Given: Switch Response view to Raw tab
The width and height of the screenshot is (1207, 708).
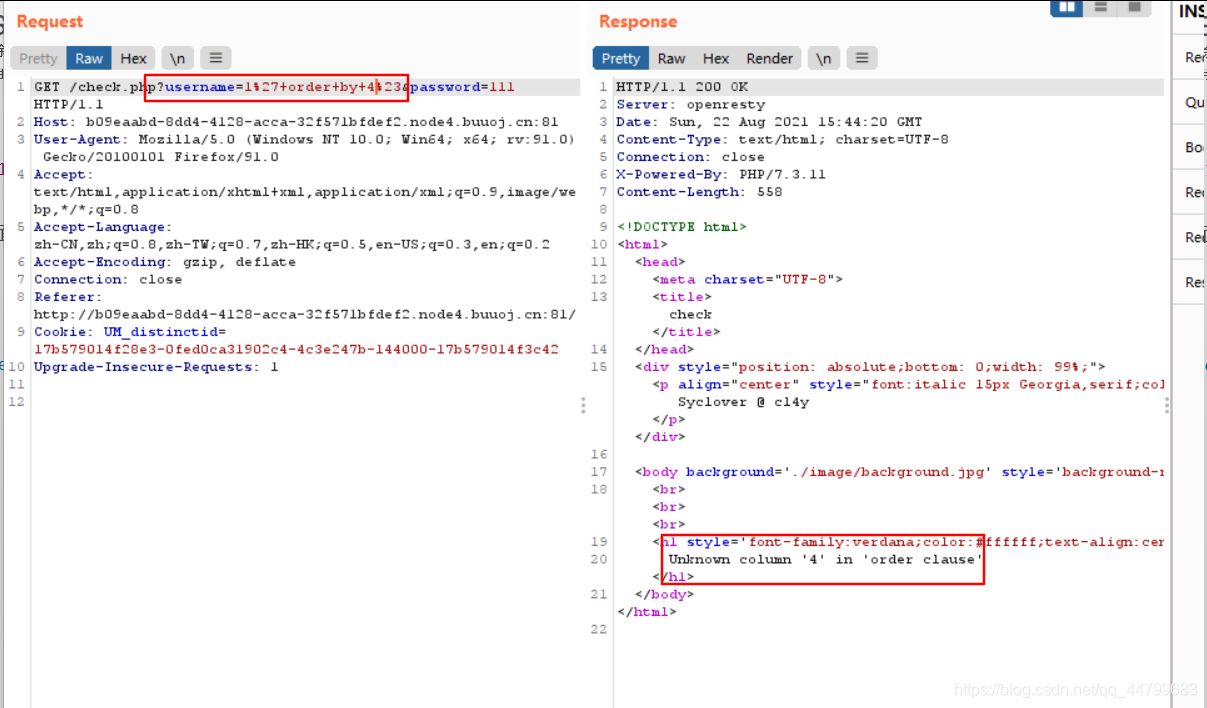Looking at the screenshot, I should coord(671,58).
